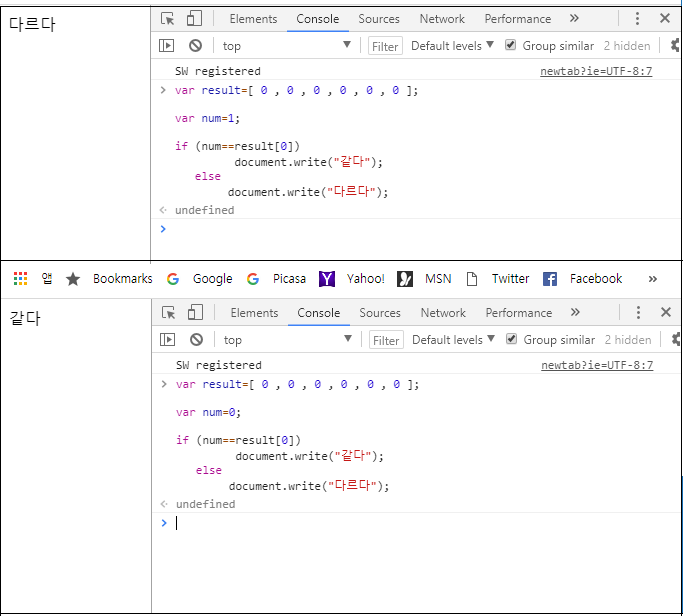Screen dimensions: 683x616
Task: Open Elements tab in lower DevTools
Action: point(254,312)
